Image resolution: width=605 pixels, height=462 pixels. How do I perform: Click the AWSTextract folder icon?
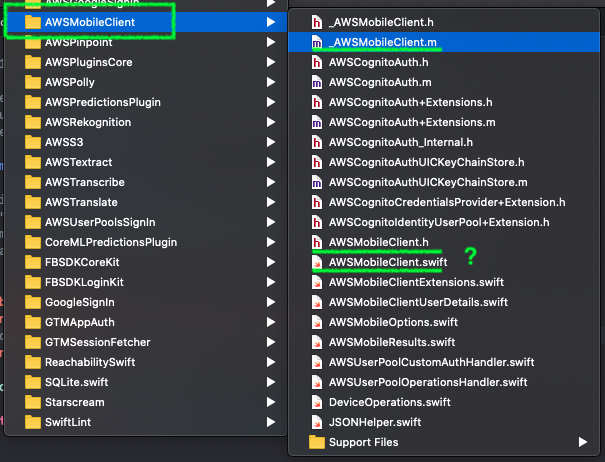tap(33, 162)
